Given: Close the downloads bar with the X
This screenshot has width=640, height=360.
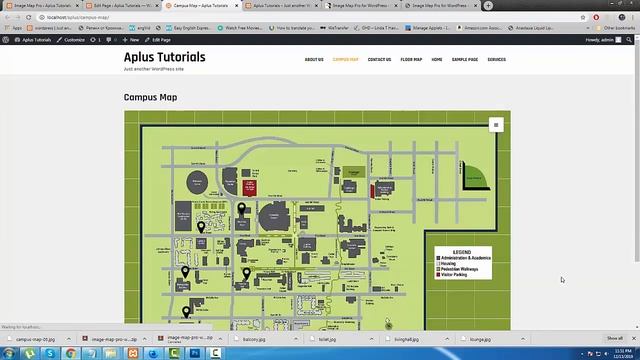Looking at the screenshot, I should [634, 339].
